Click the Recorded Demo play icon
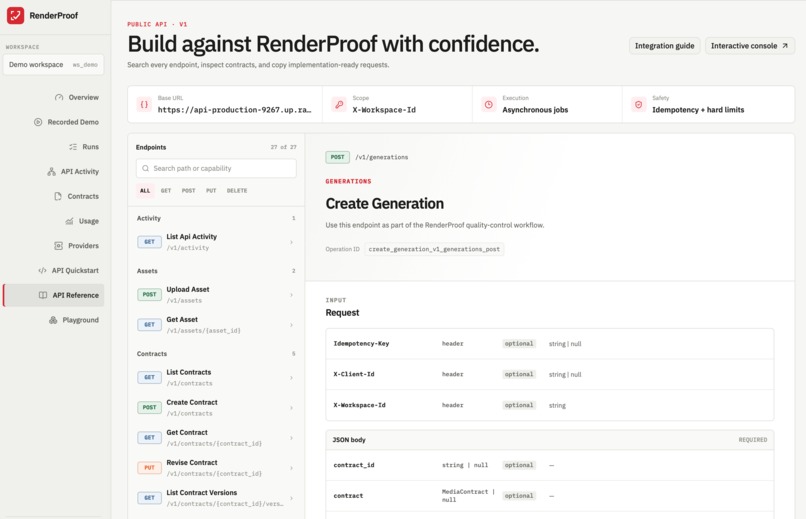The width and height of the screenshot is (806, 519). (x=38, y=122)
